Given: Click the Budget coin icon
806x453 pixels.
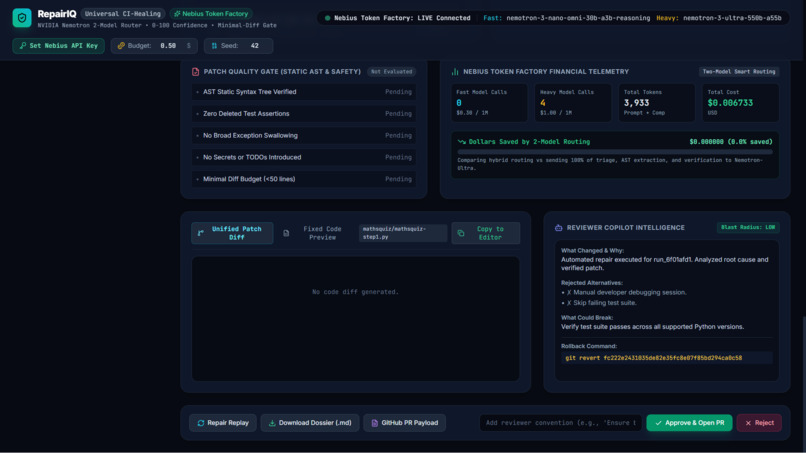Looking at the screenshot, I should coord(121,46).
